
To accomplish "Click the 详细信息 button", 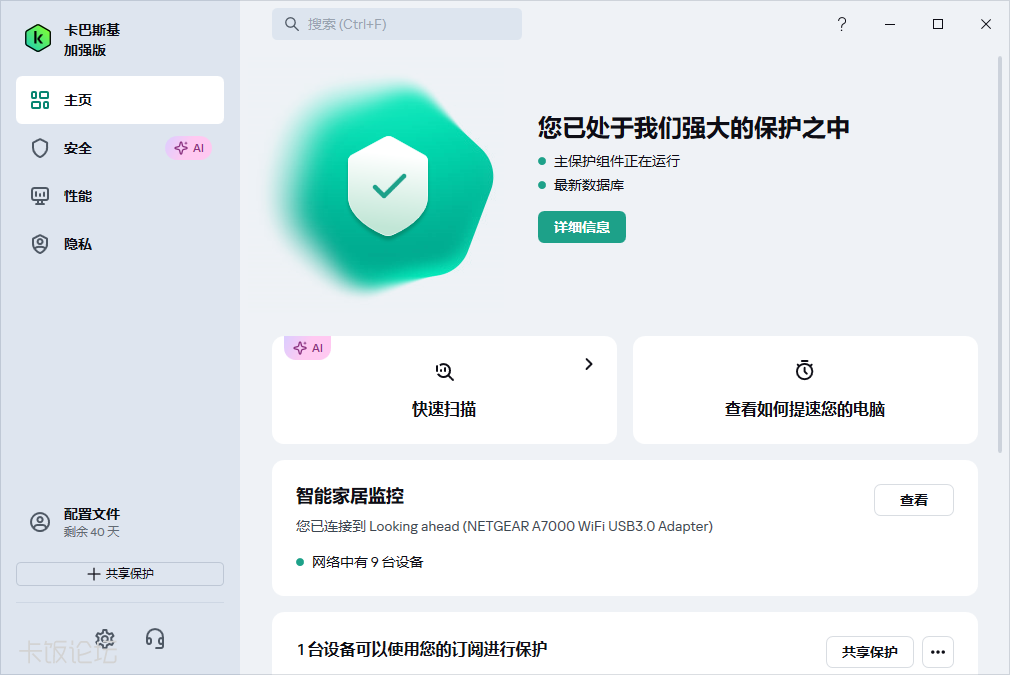I will tap(581, 227).
